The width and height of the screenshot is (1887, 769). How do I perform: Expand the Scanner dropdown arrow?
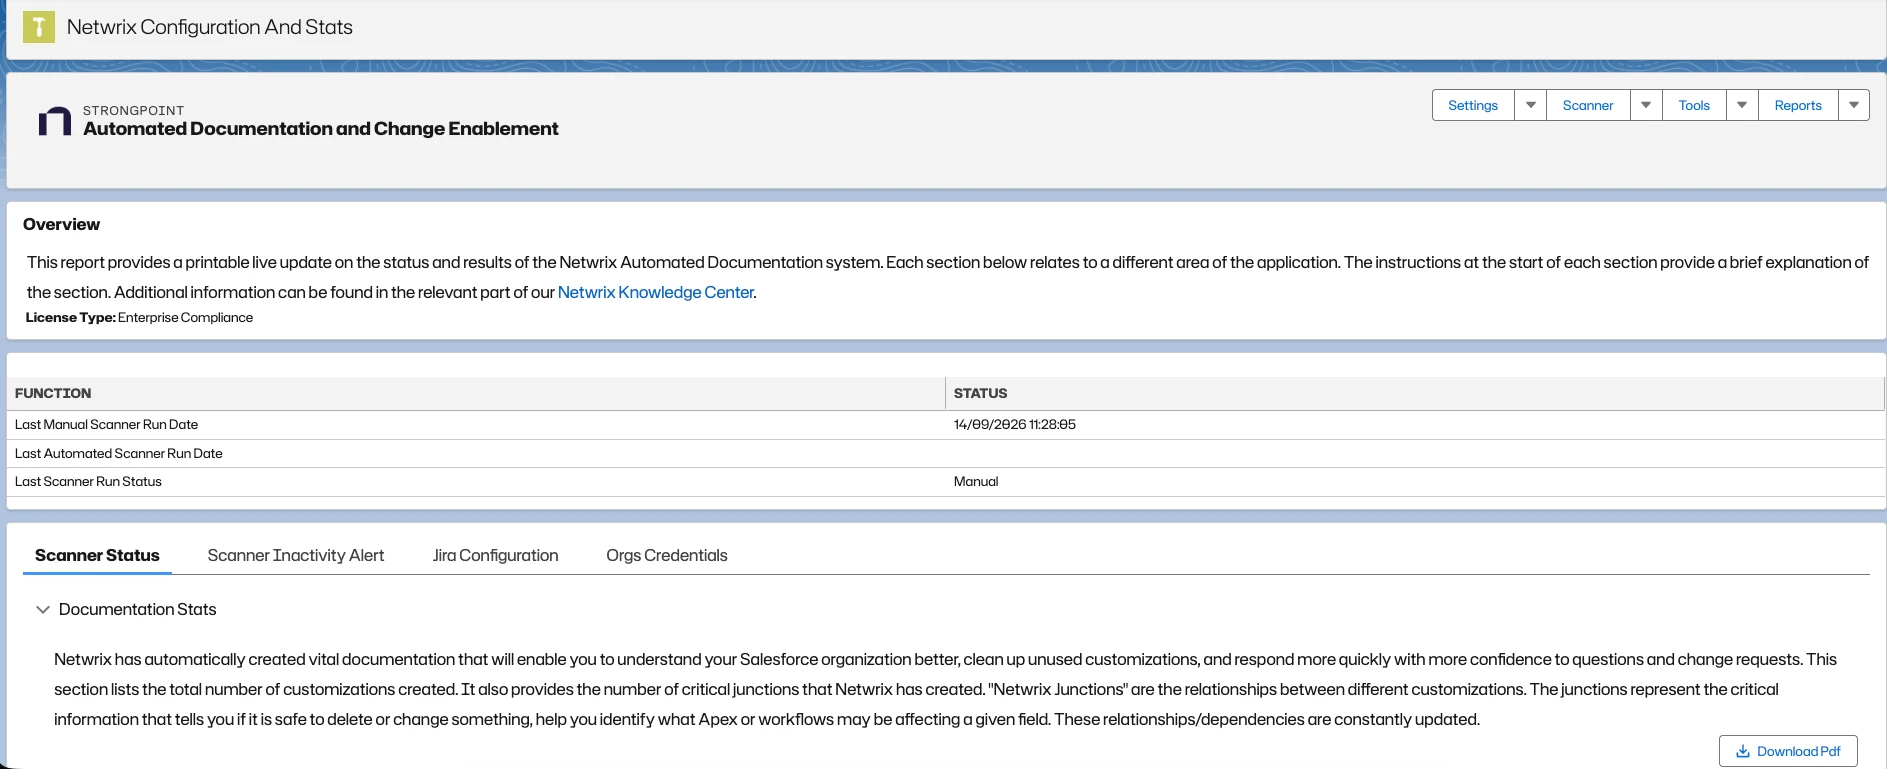1646,105
